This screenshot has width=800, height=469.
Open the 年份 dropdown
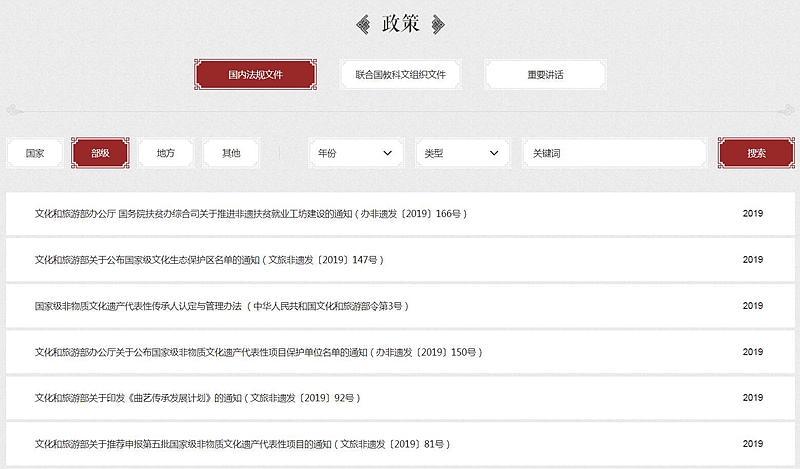(x=356, y=153)
